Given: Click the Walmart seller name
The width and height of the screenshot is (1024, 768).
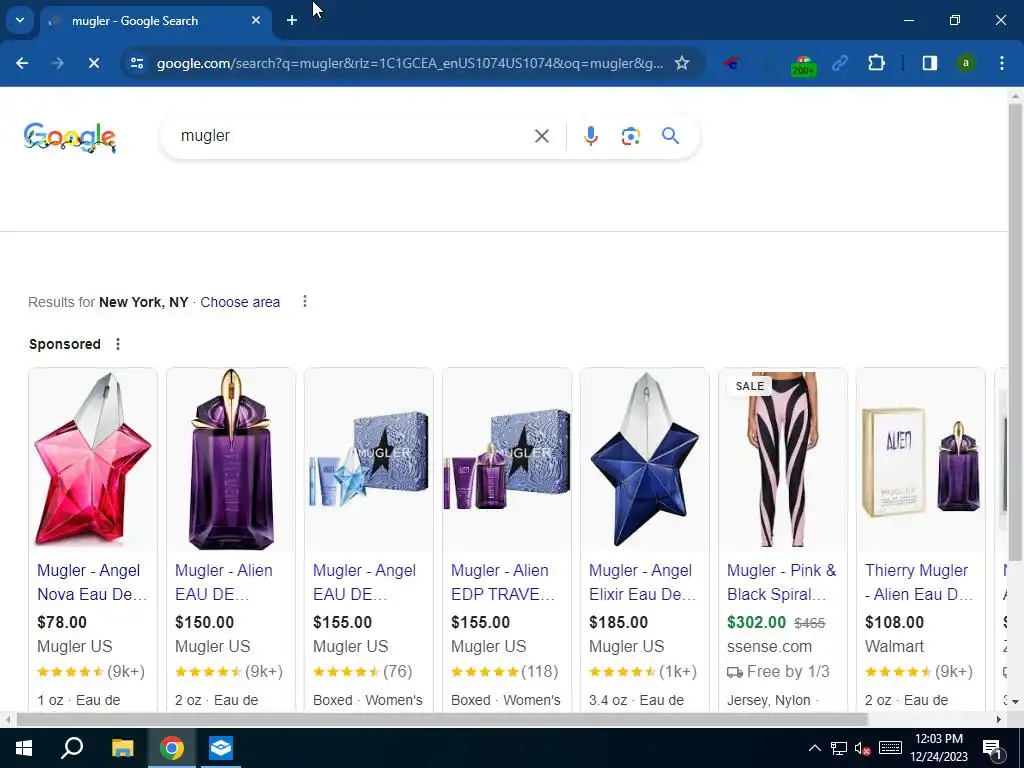Looking at the screenshot, I should [x=894, y=647].
